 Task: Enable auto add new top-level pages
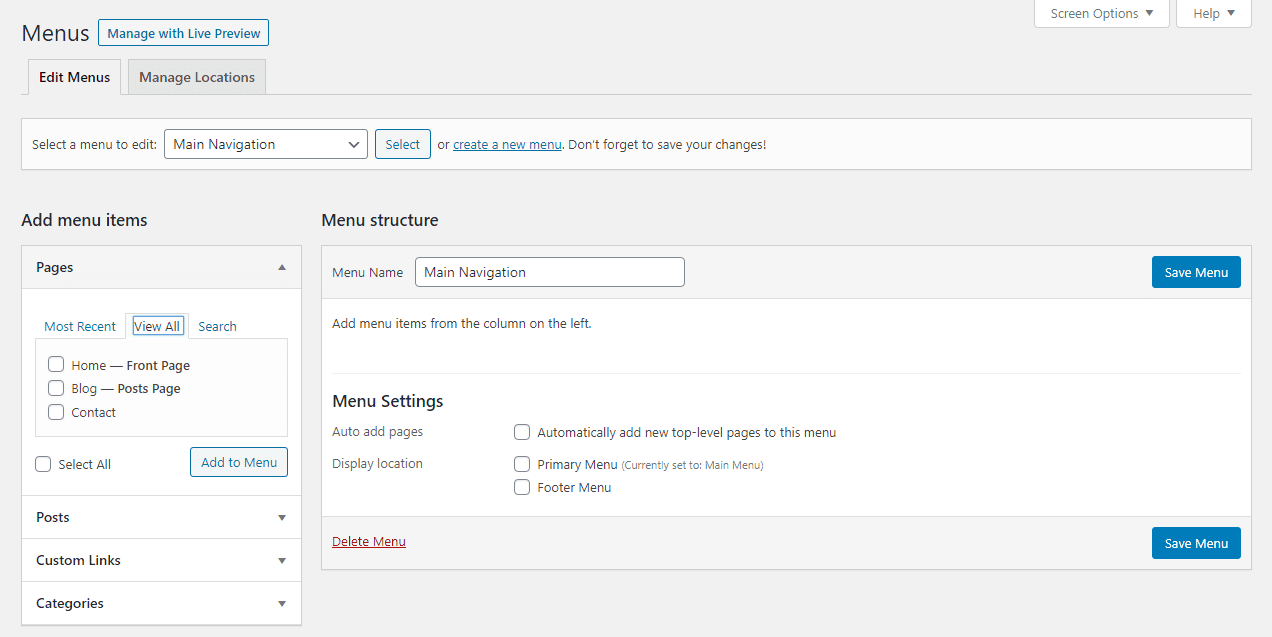[x=522, y=432]
